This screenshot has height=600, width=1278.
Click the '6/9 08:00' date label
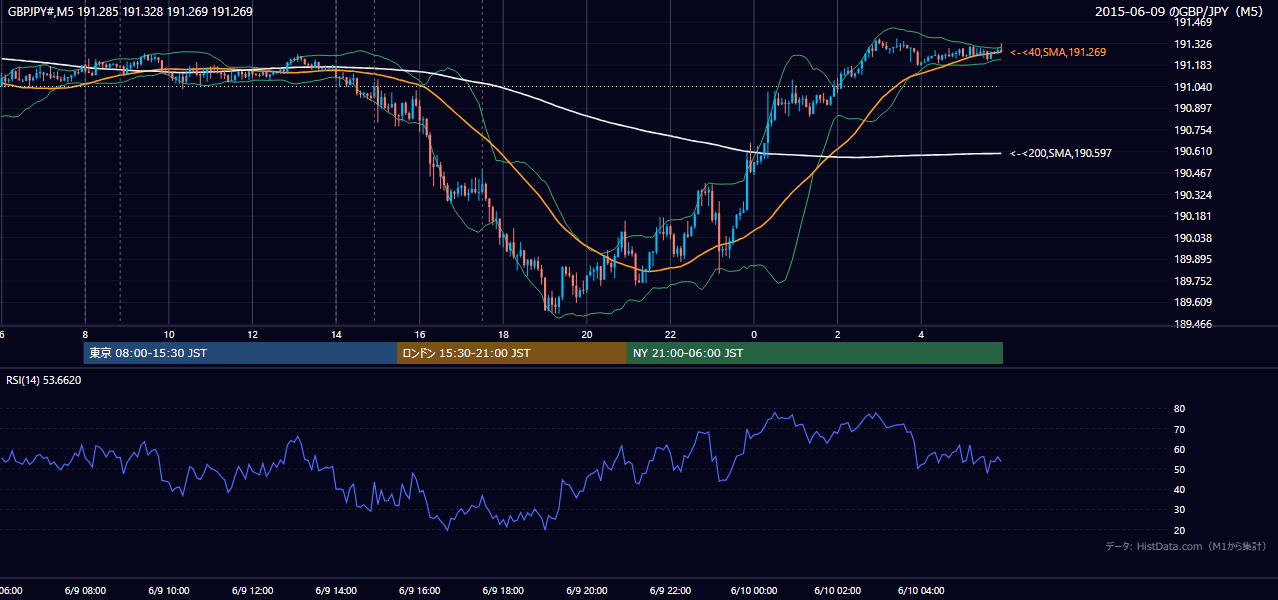(84, 590)
